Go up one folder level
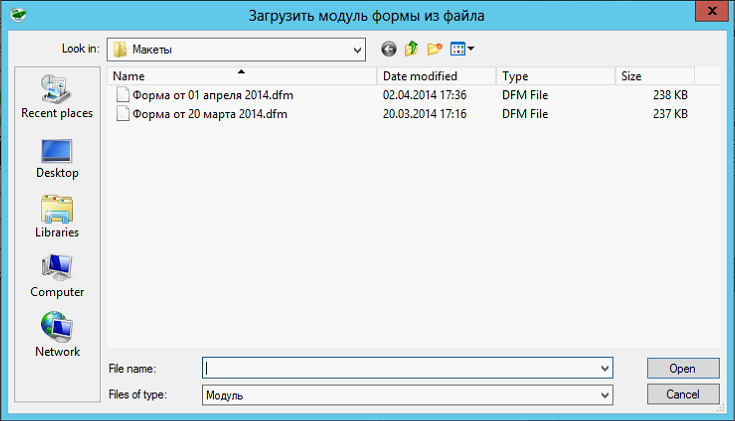This screenshot has height=421, width=735. (411, 48)
